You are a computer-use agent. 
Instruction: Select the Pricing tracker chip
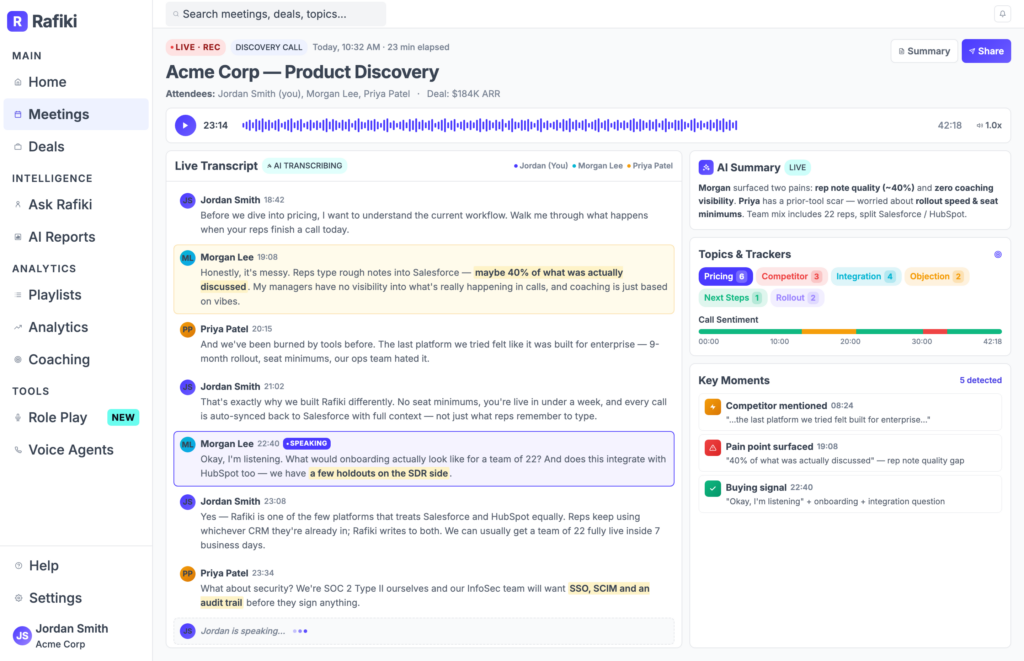pos(726,276)
